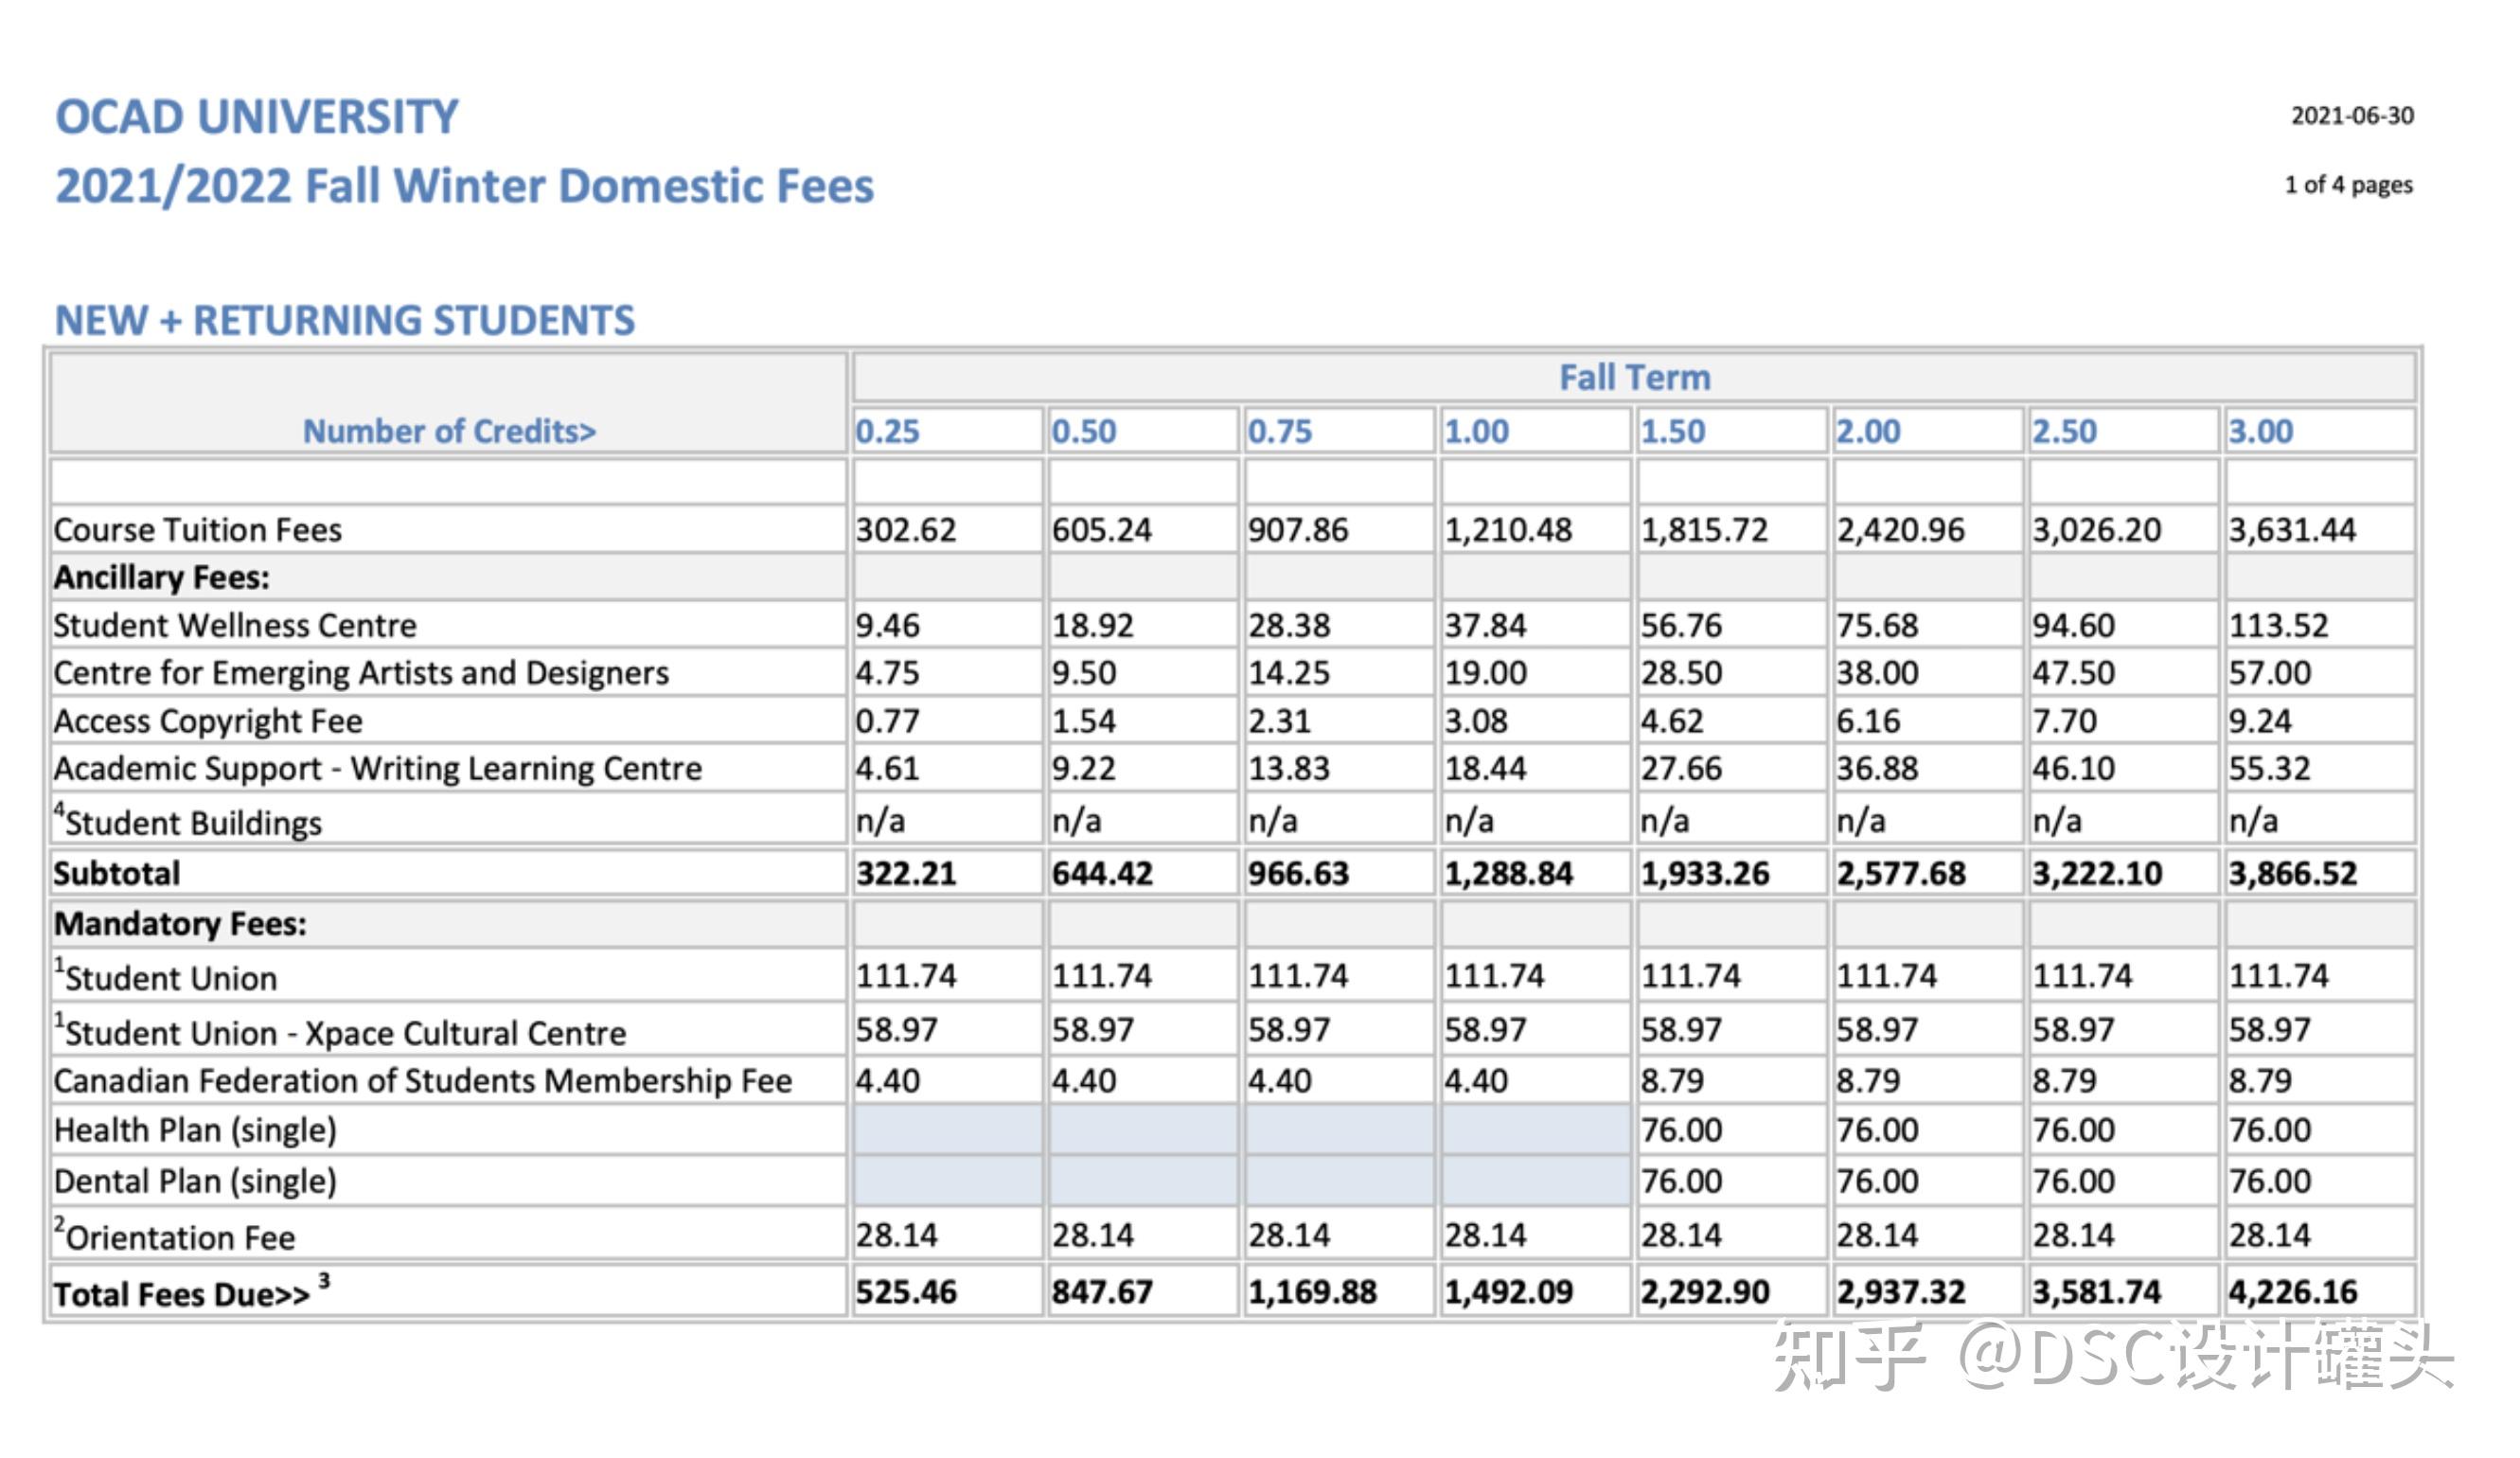
Task: Click the Course Tuition Fees row label
Action: click(x=197, y=529)
